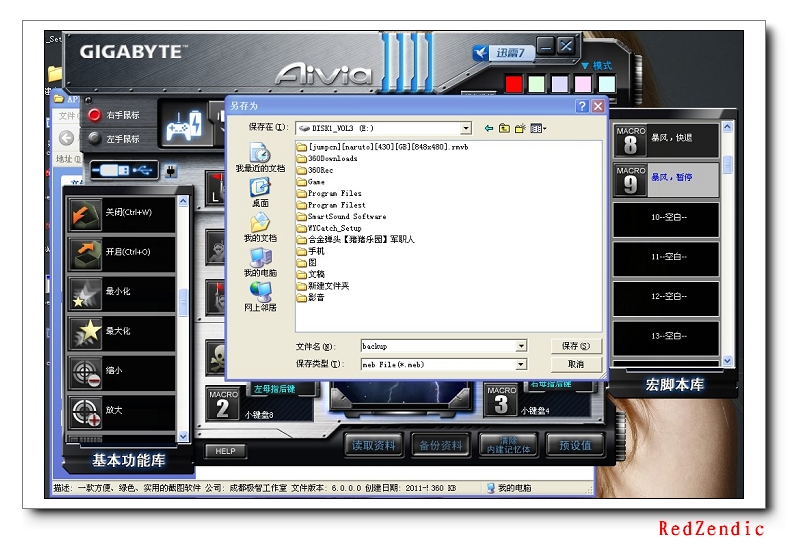Screen dimensions: 788x549
Task: Click the MACRO 3 button icon
Action: tap(501, 400)
